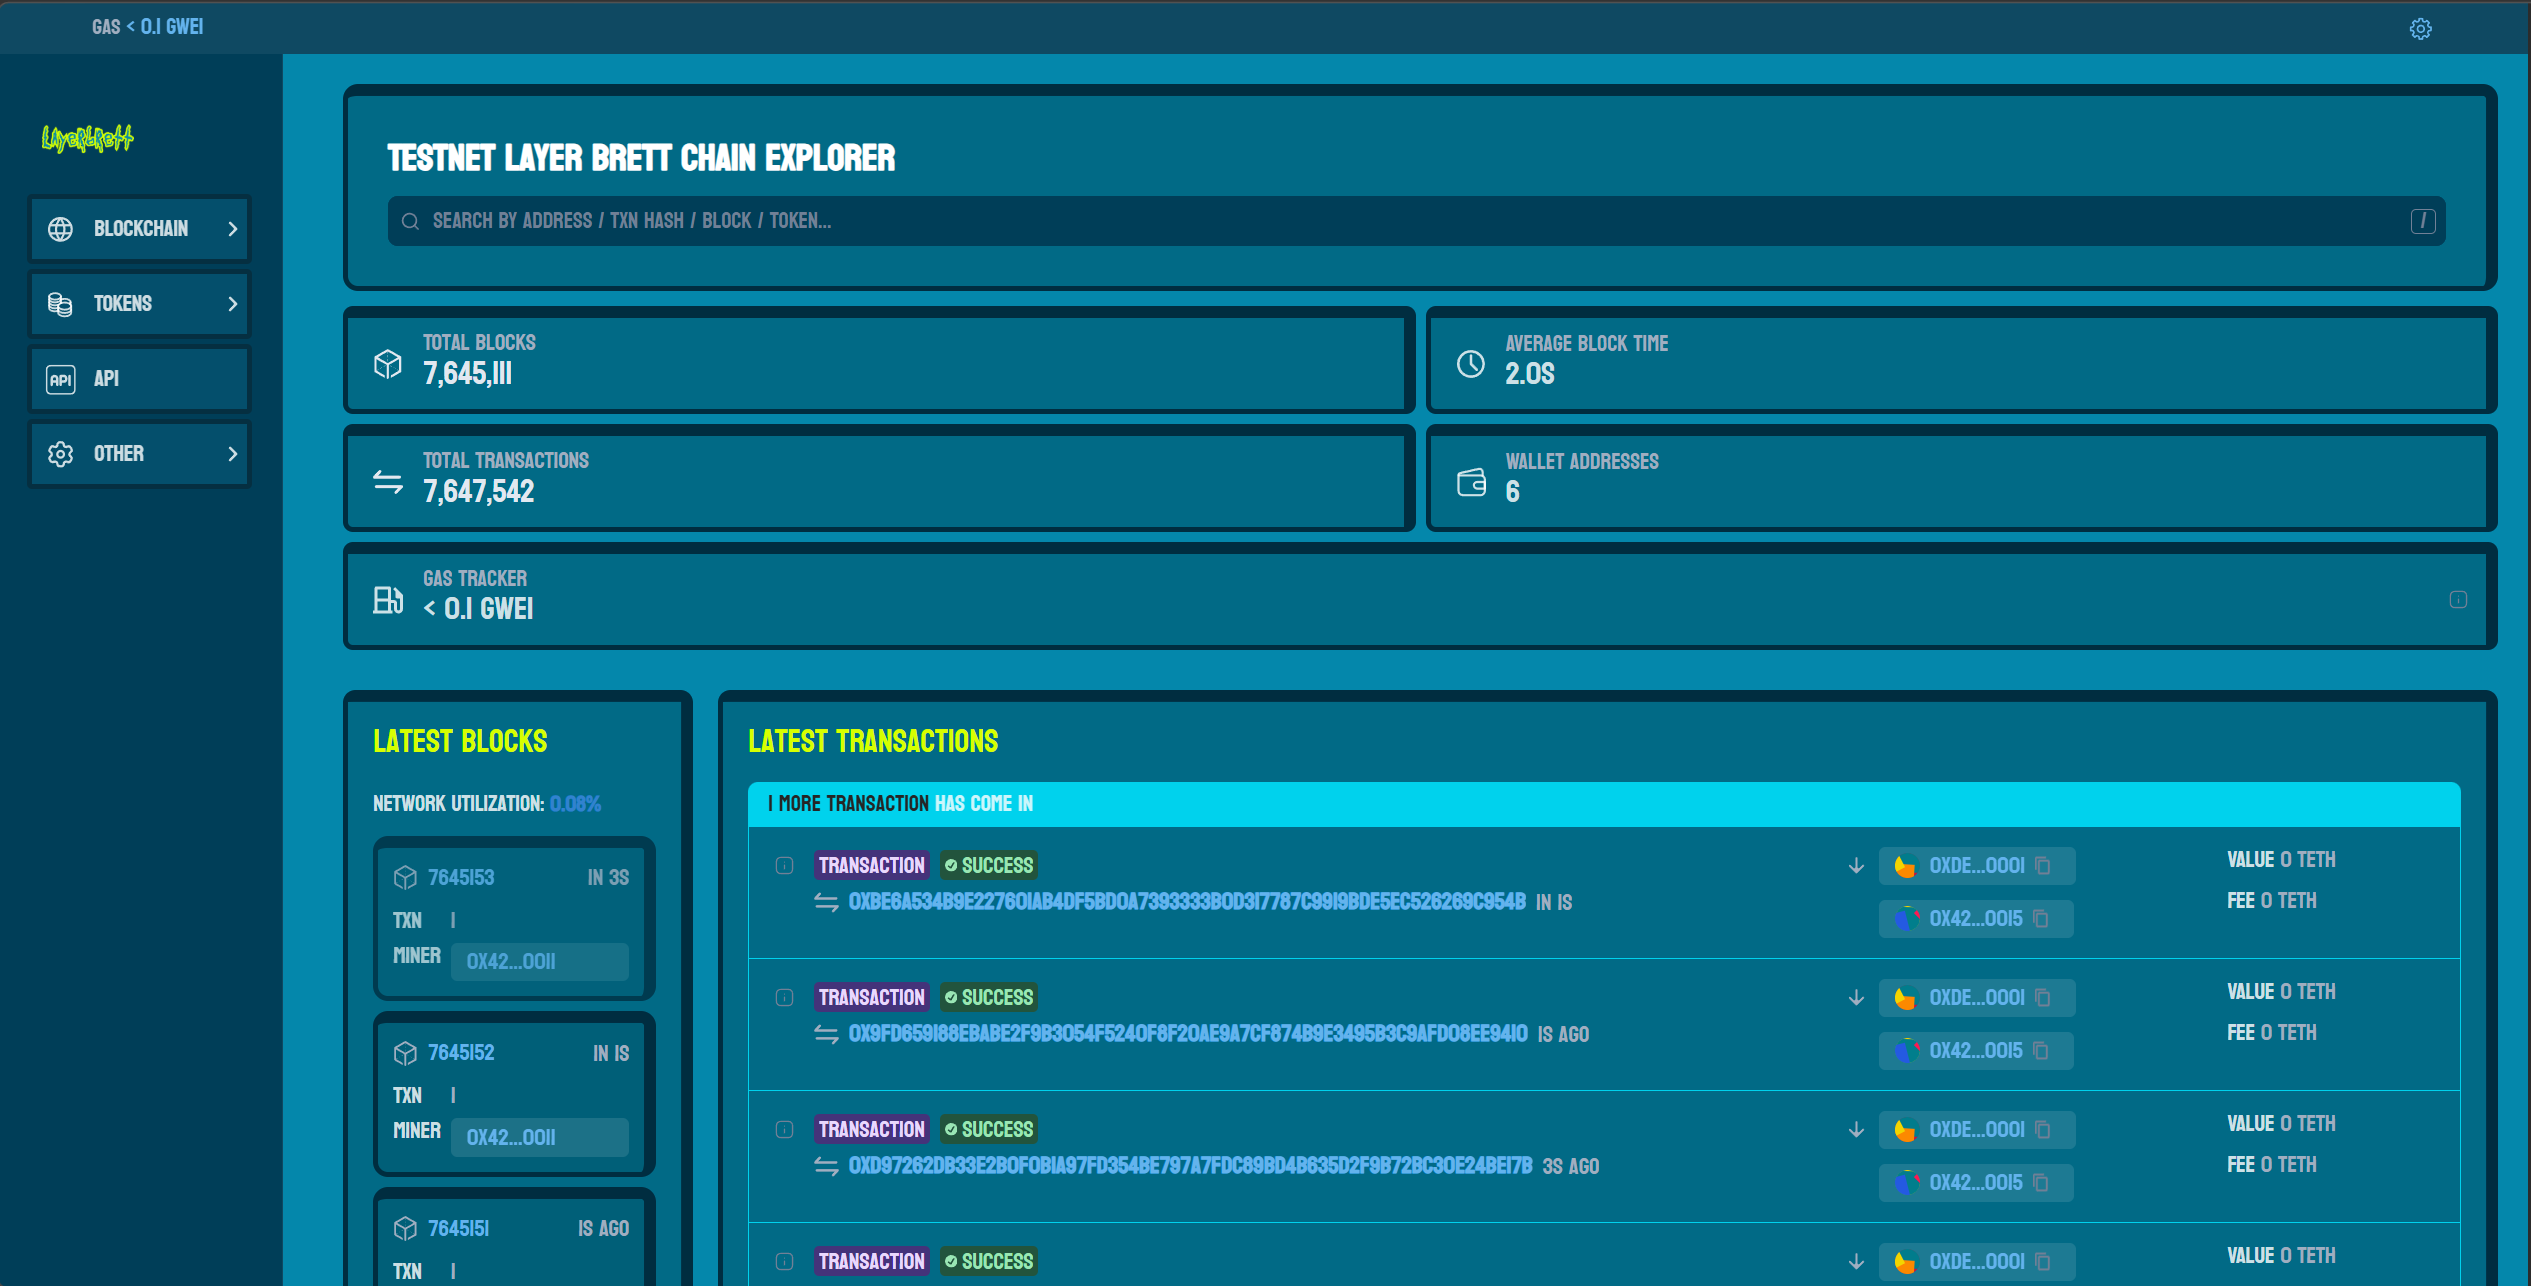Expand the Other sidebar menu

[140, 454]
